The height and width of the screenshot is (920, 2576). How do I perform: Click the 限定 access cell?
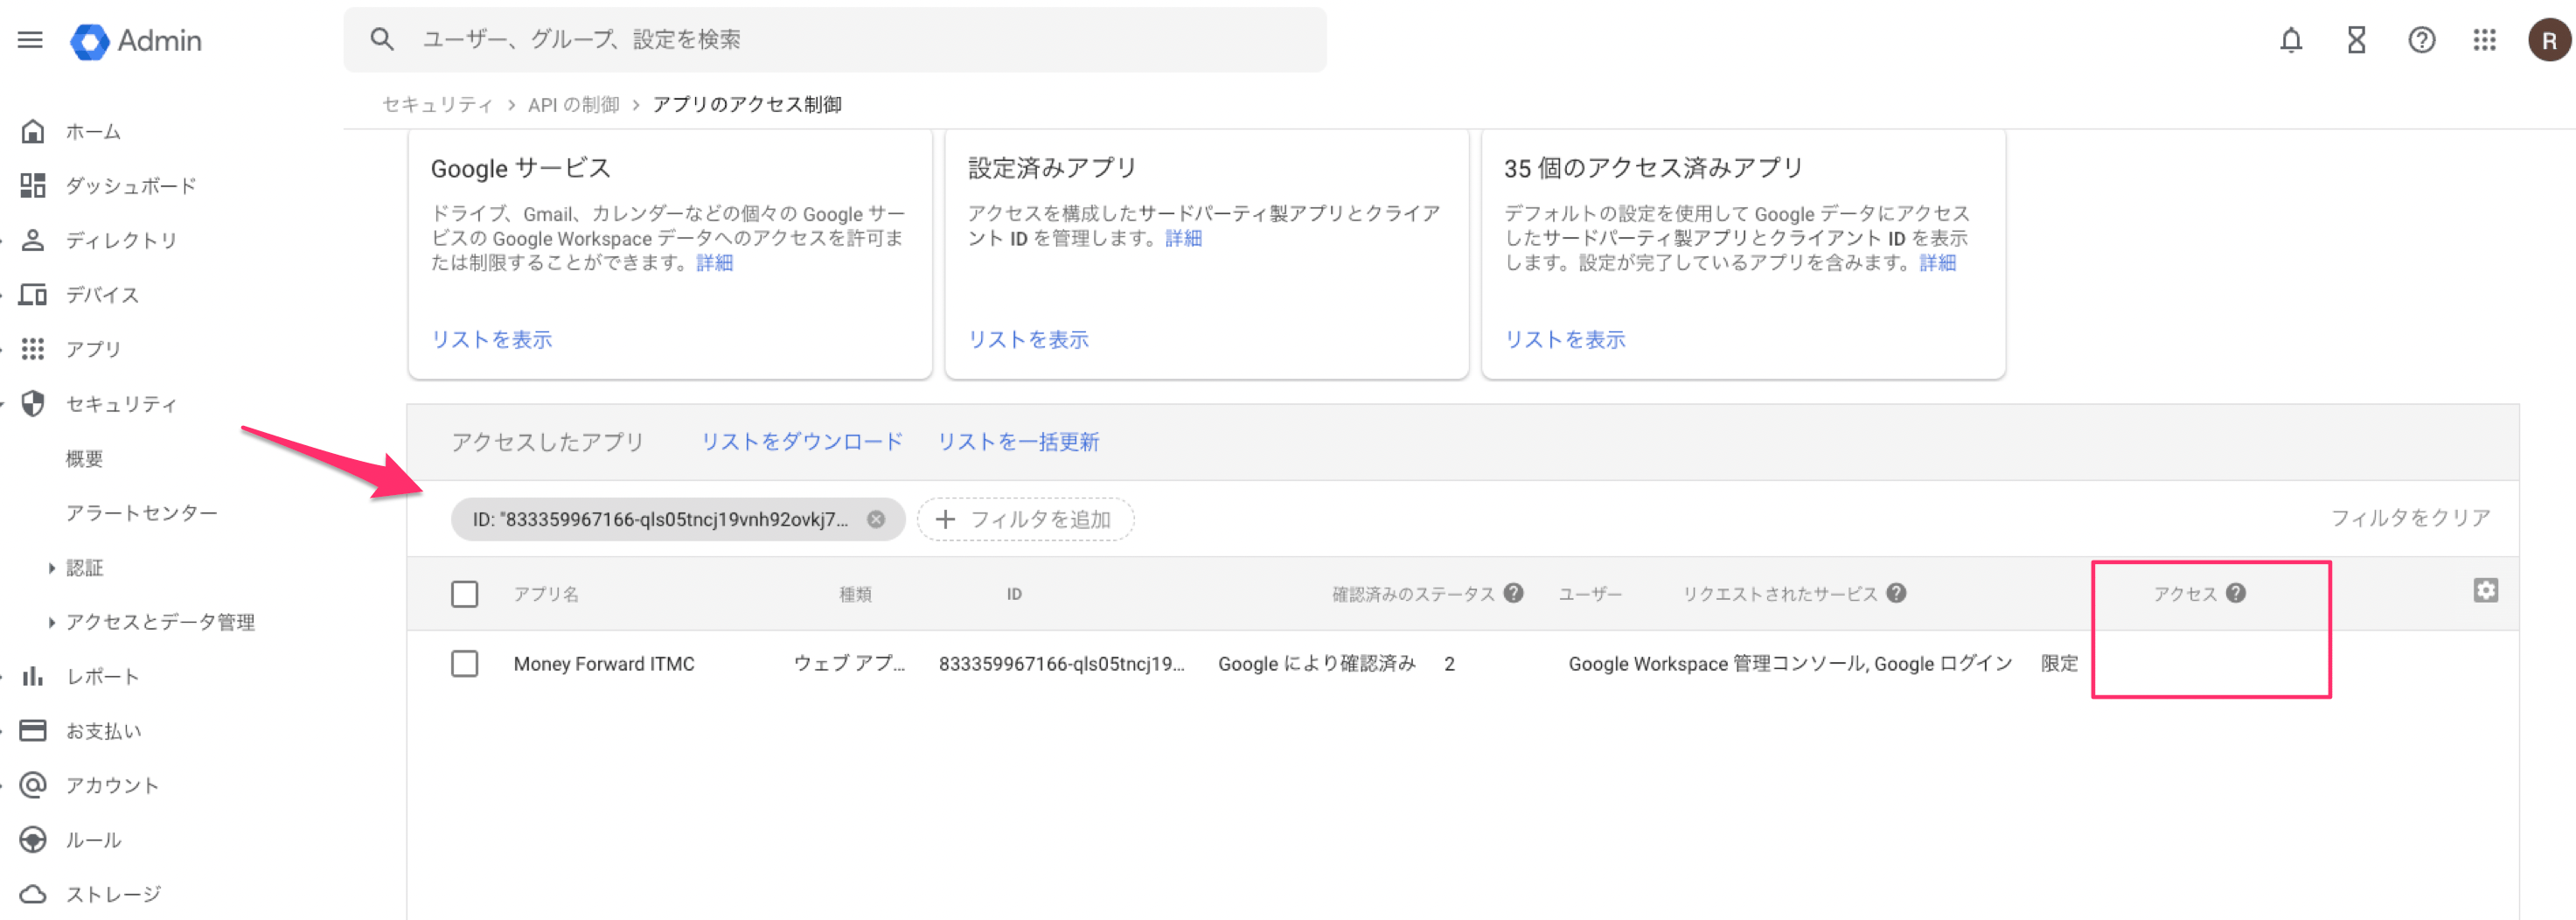tap(2059, 663)
